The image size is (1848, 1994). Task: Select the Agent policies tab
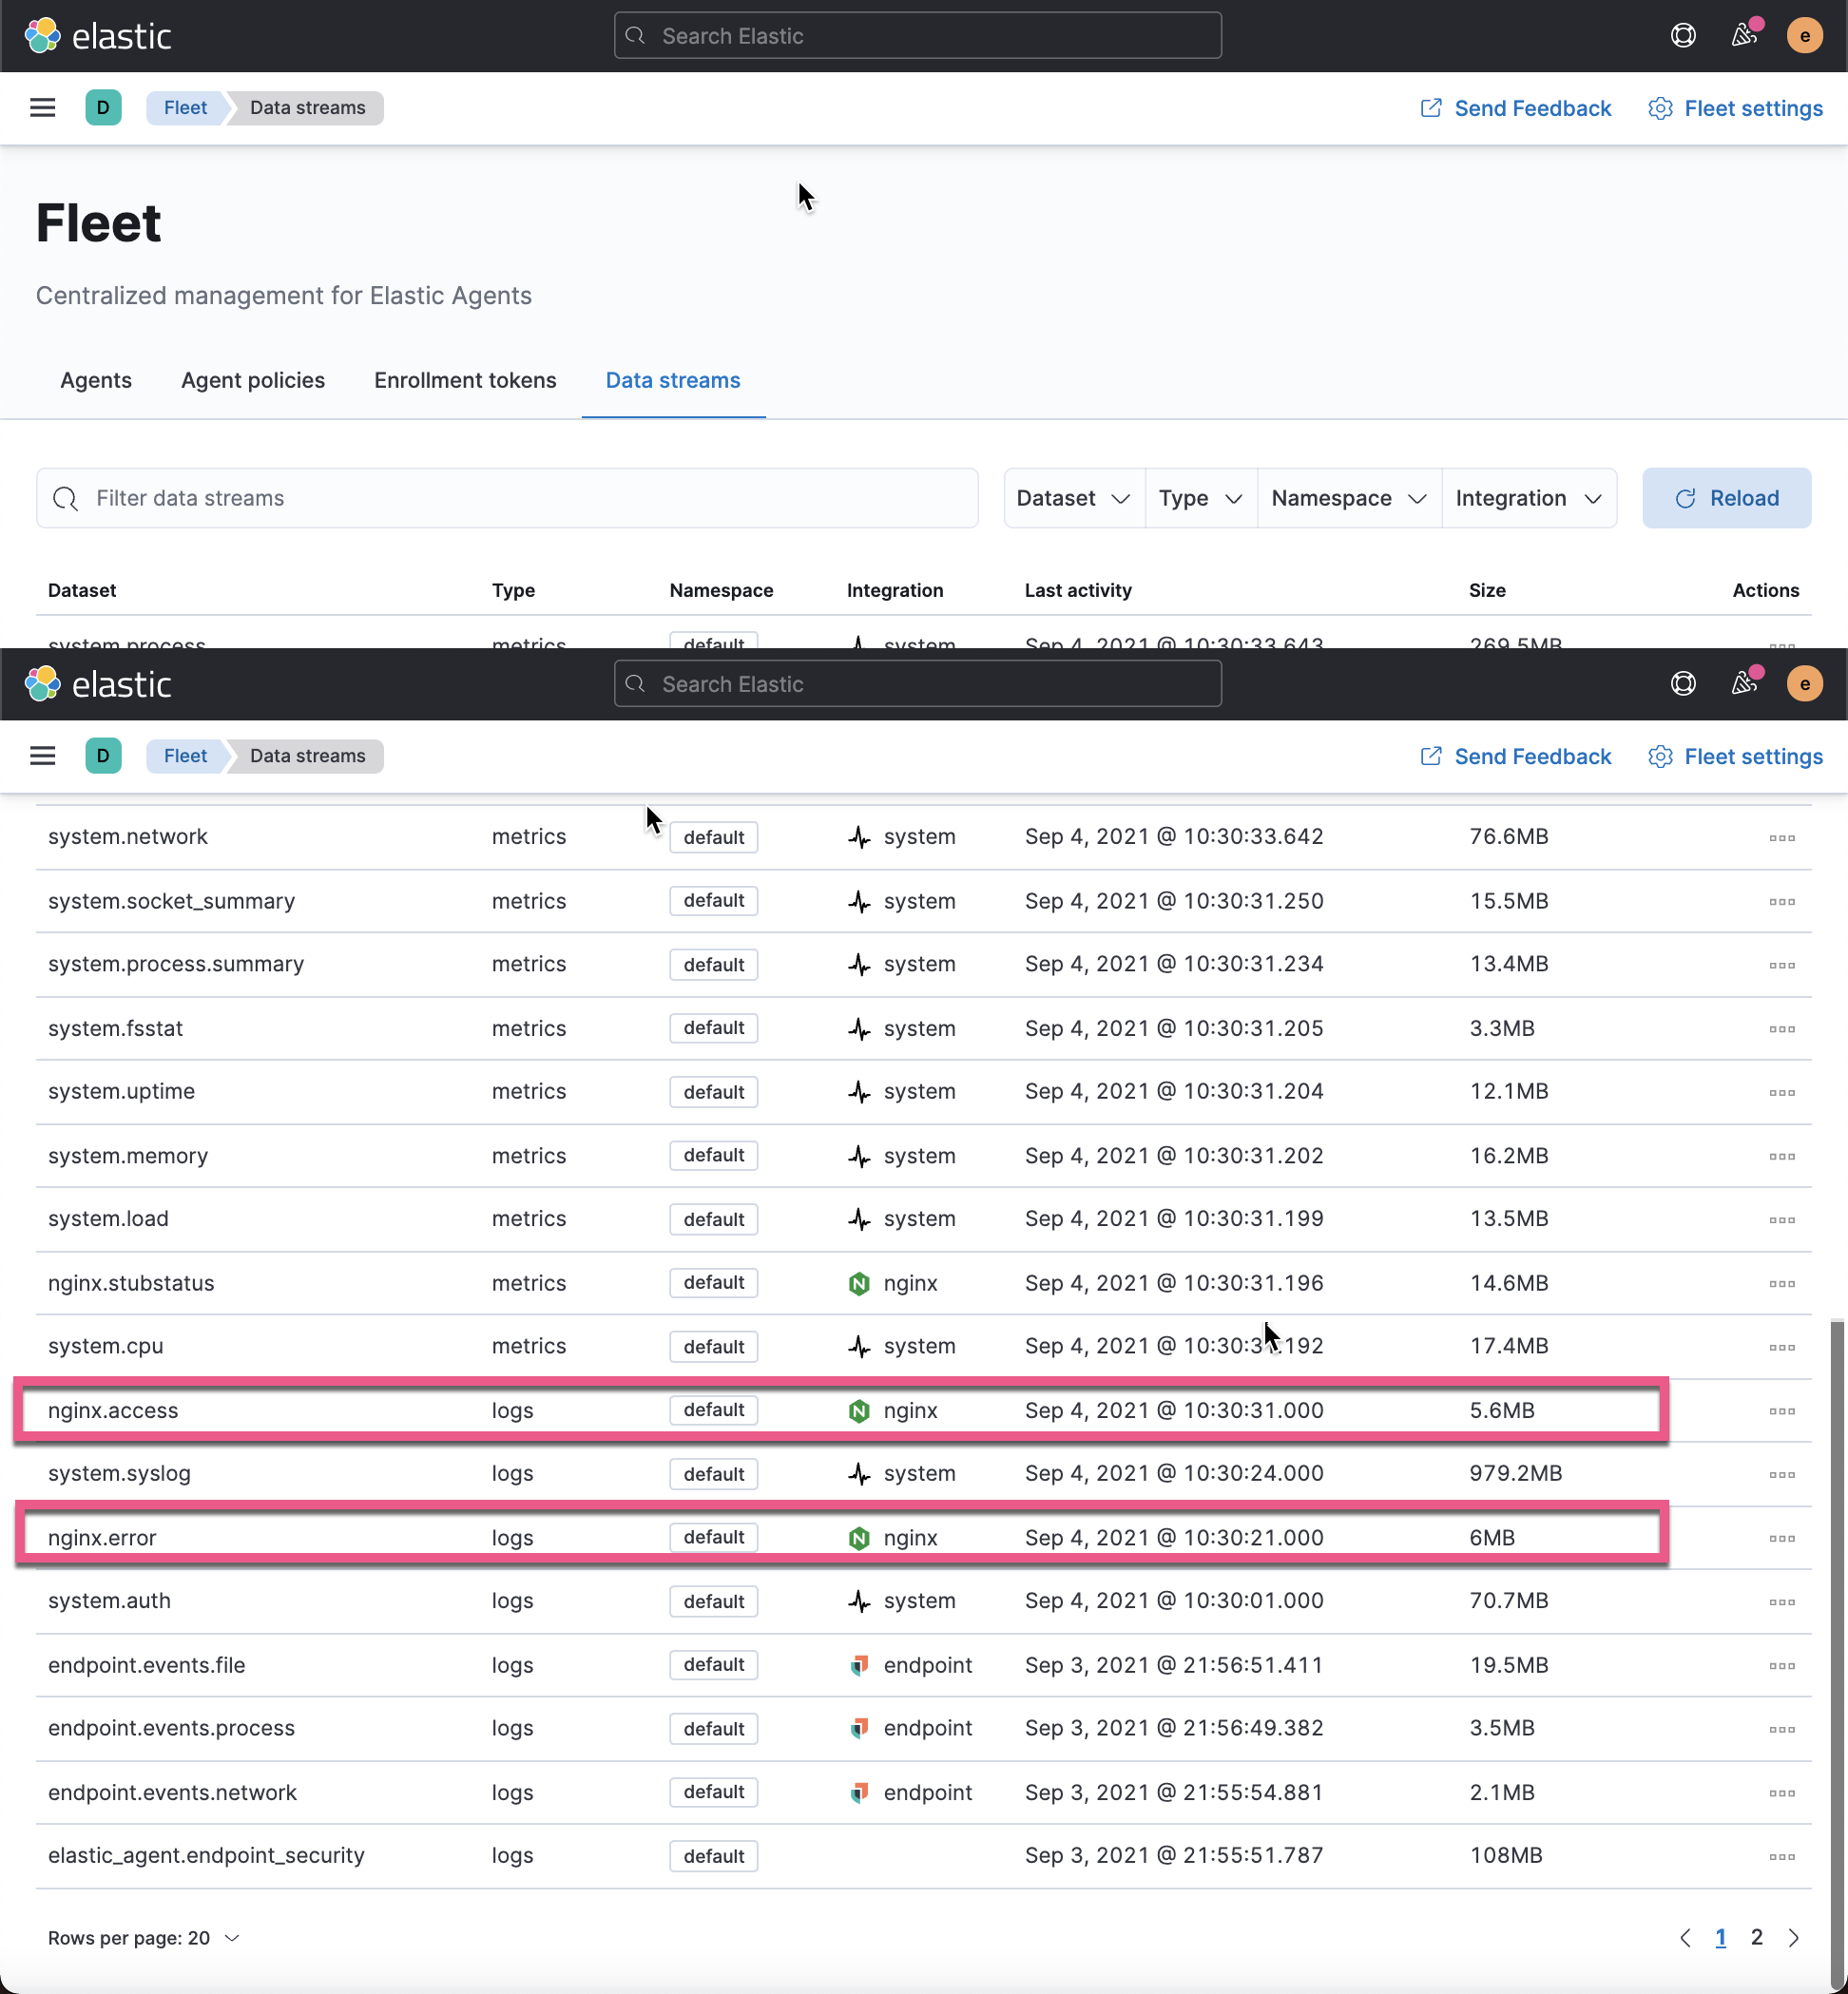point(252,378)
